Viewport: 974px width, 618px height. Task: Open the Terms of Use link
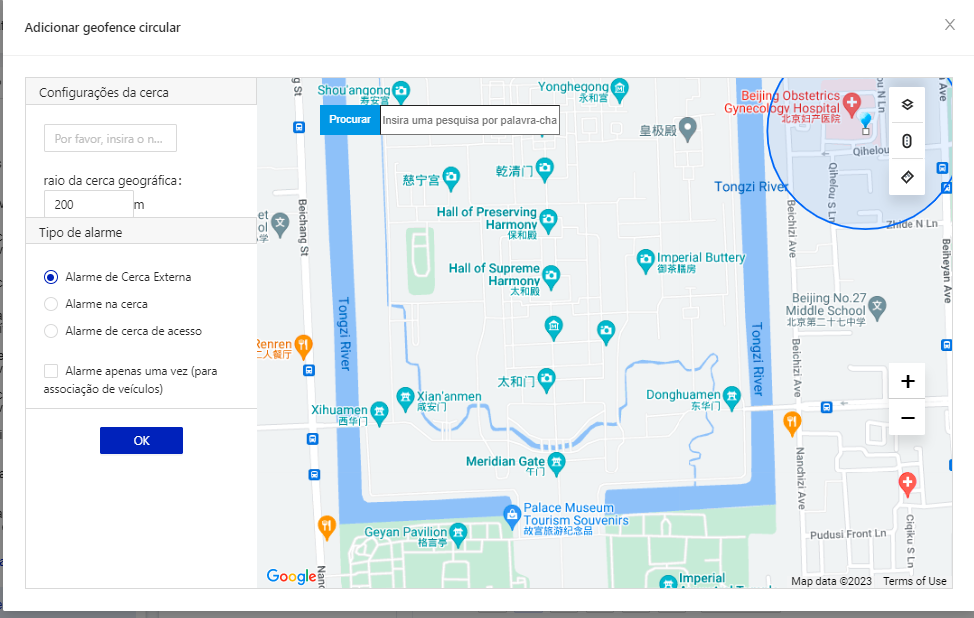click(914, 581)
